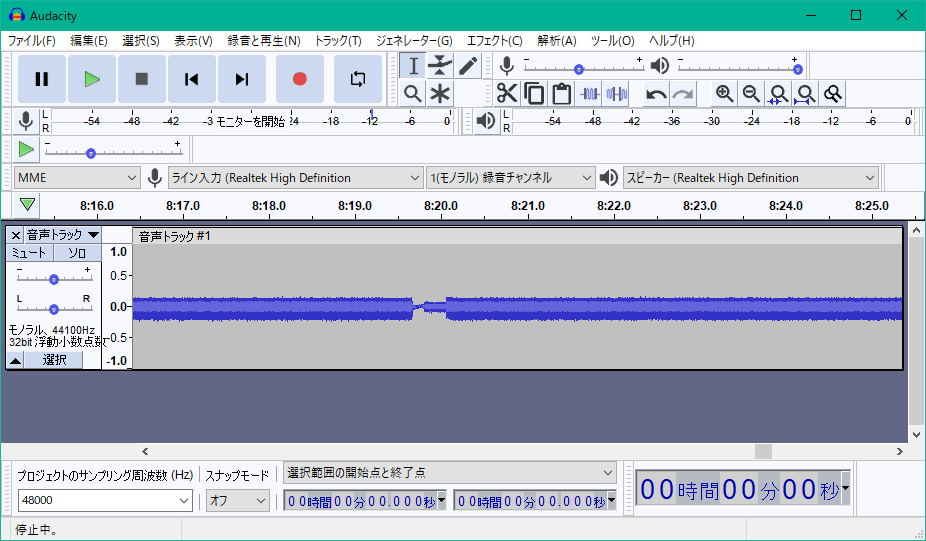This screenshot has height=541, width=926.
Task: Click the horizontal scrollbar thumb
Action: coord(763,451)
